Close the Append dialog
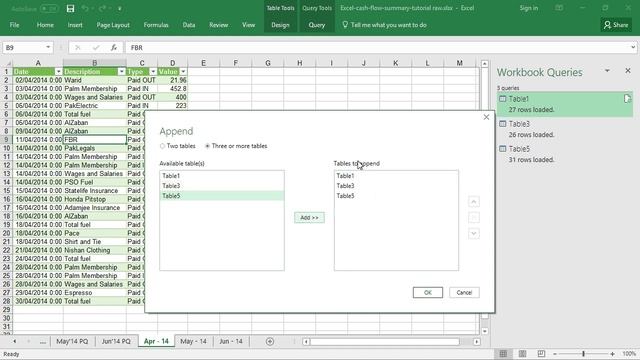This screenshot has height=360, width=640. [486, 117]
